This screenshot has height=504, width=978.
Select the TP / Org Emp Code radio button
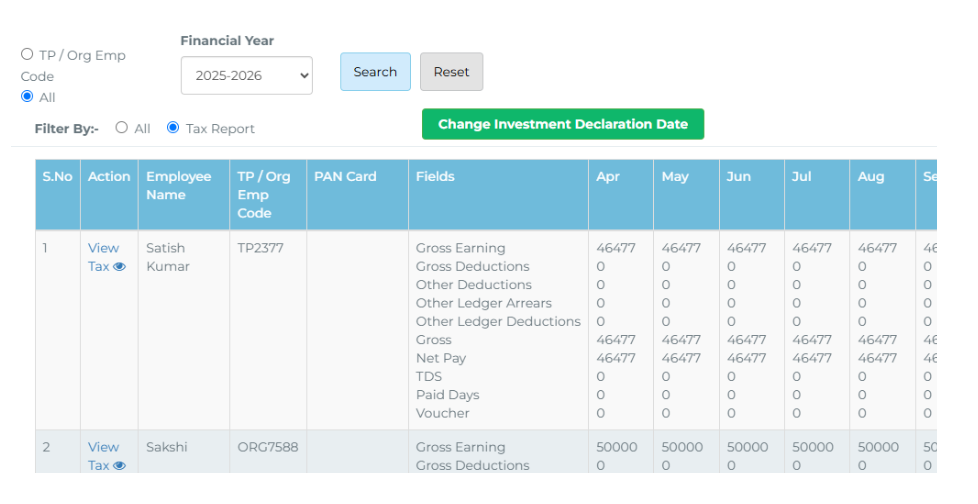coord(27,55)
